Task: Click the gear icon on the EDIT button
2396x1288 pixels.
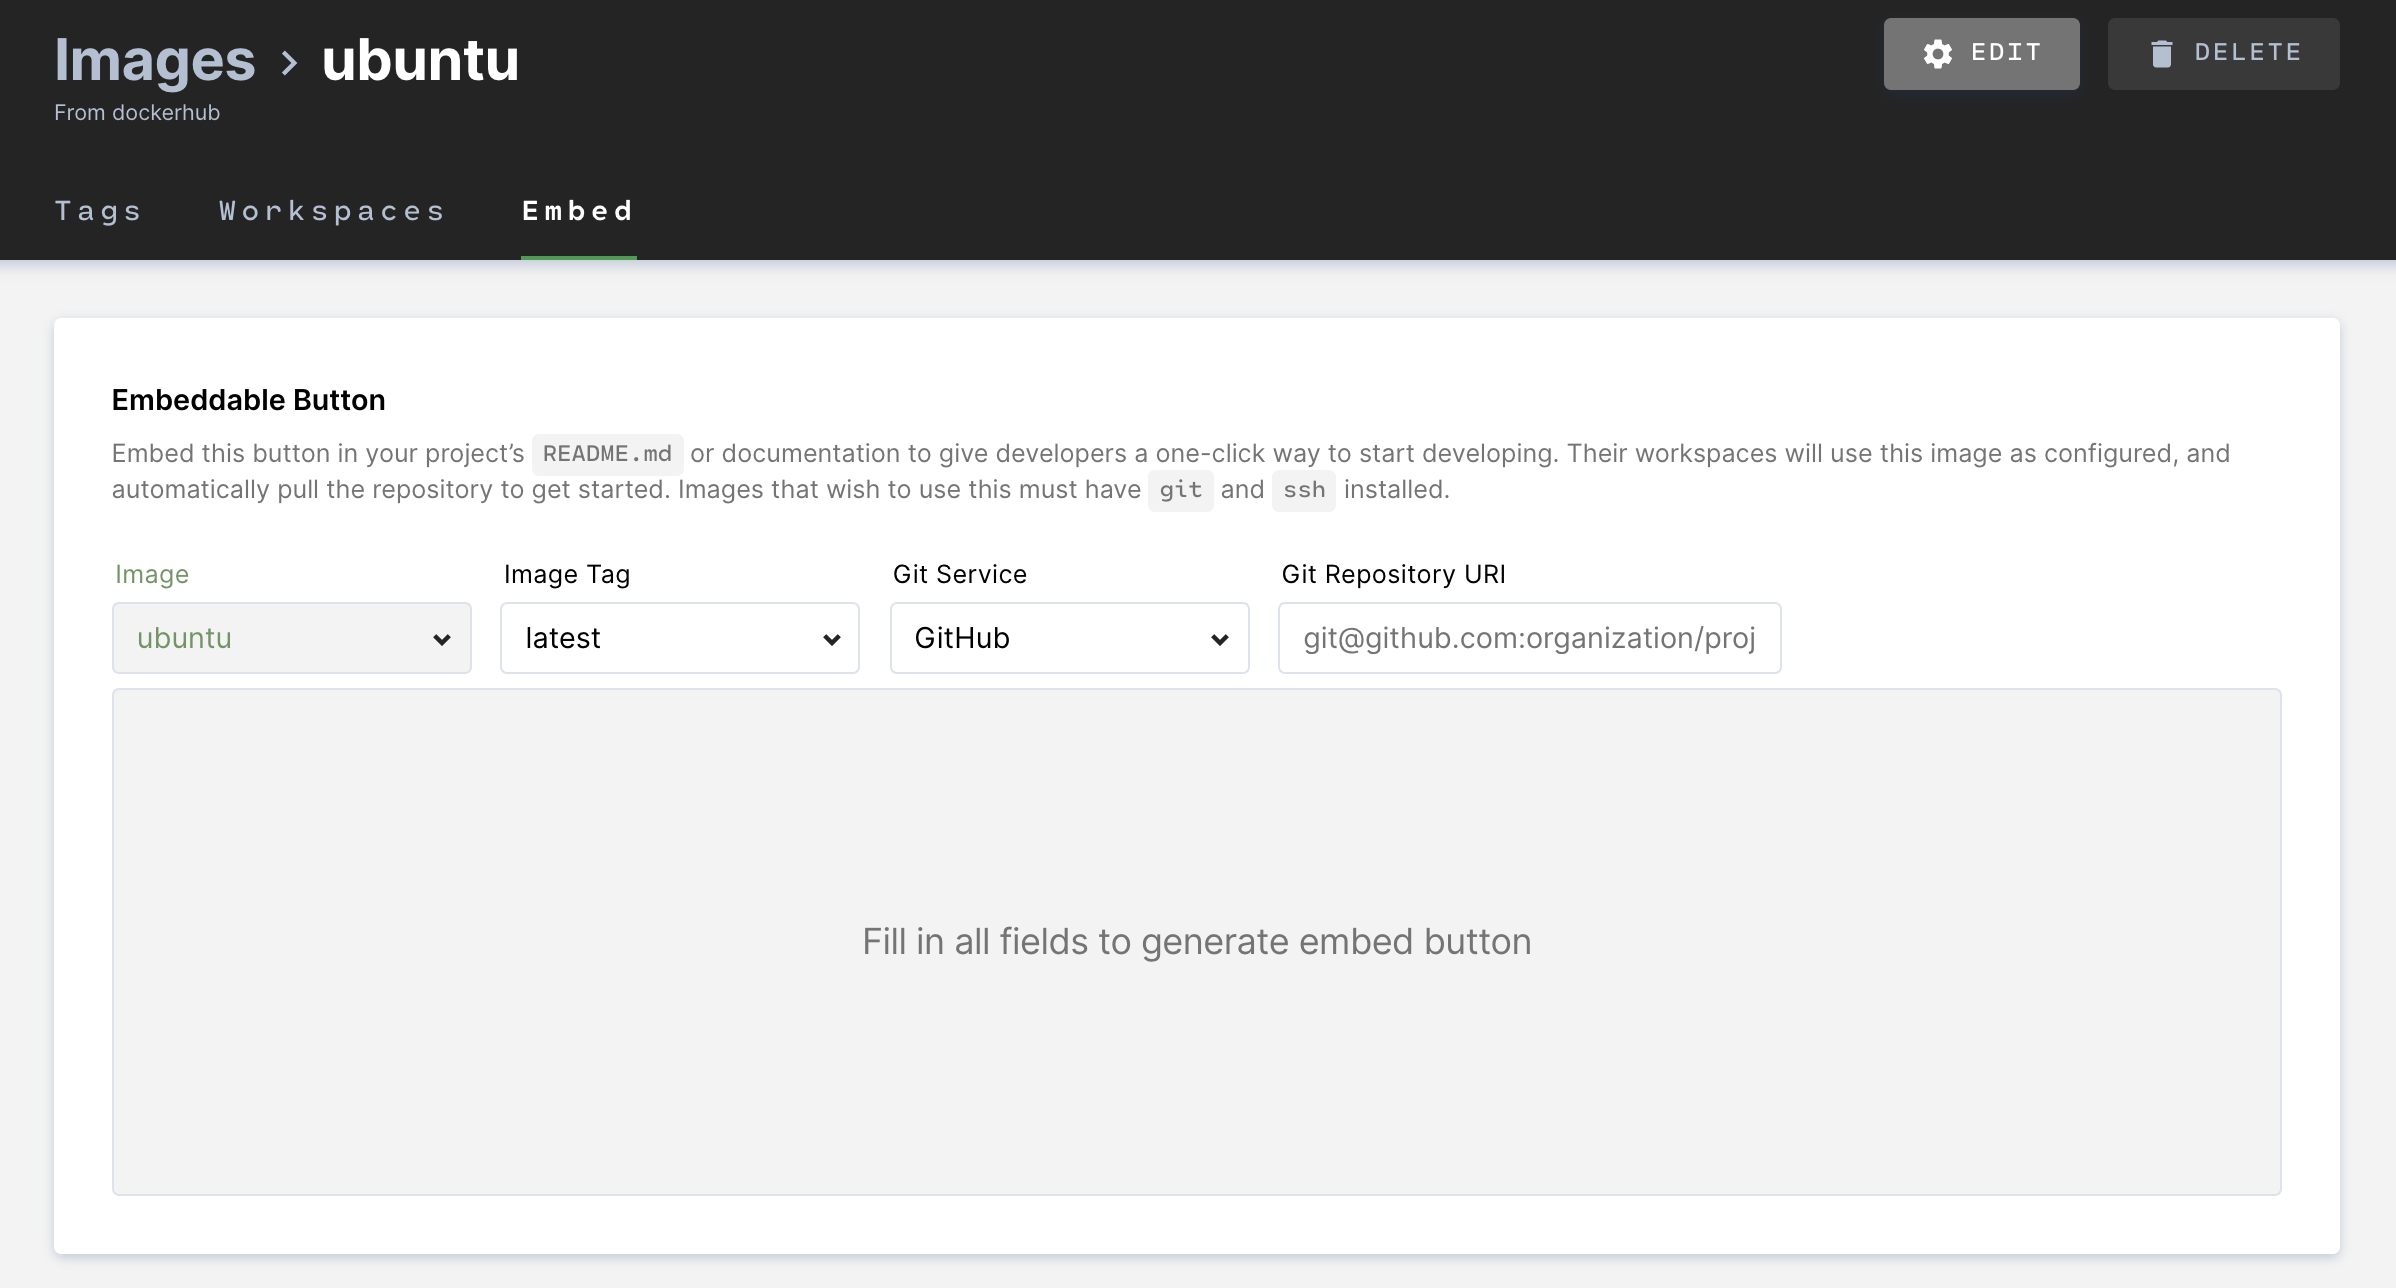Action: [1938, 54]
